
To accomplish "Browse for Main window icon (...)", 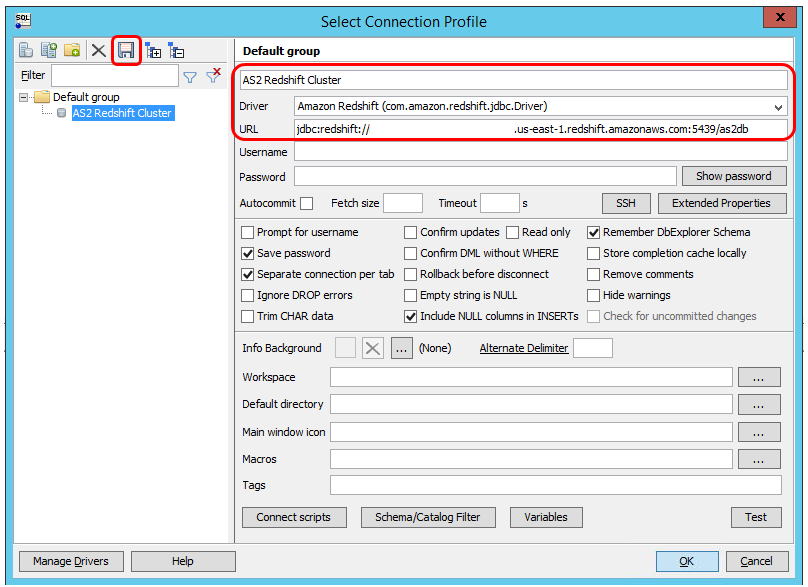I will coord(759,432).
